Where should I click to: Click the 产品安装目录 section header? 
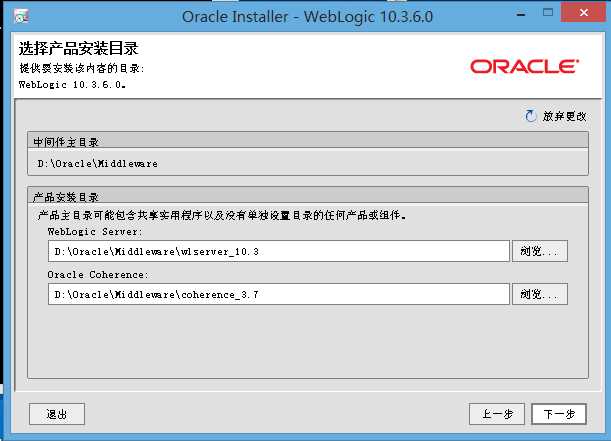click(308, 196)
